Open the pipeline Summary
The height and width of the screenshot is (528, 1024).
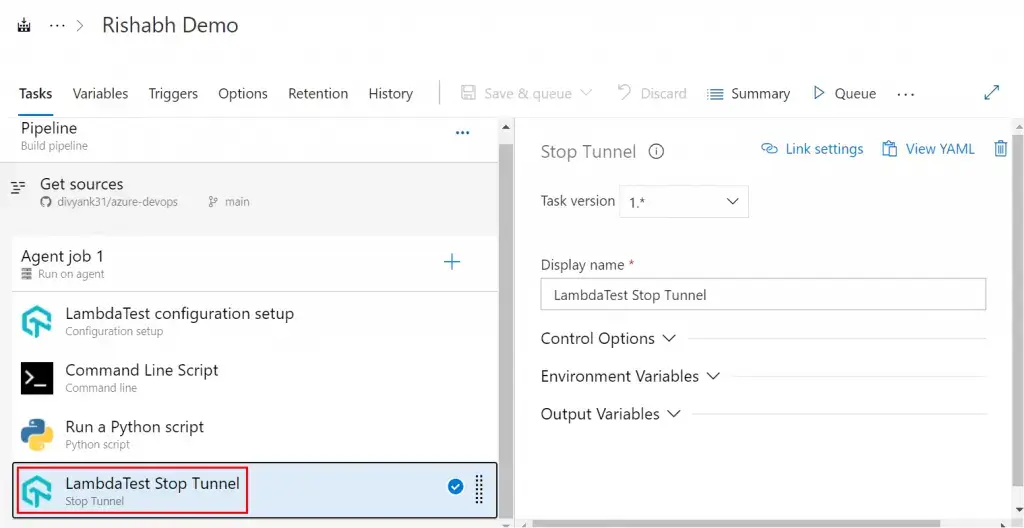[748, 93]
